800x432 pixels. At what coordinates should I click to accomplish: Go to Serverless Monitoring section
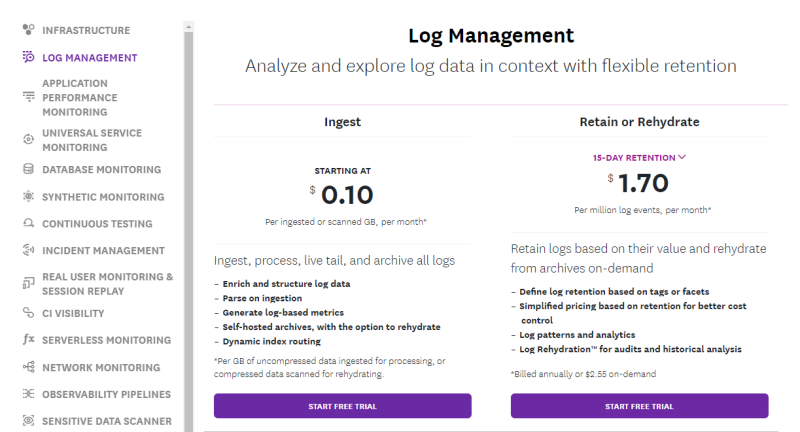106,340
